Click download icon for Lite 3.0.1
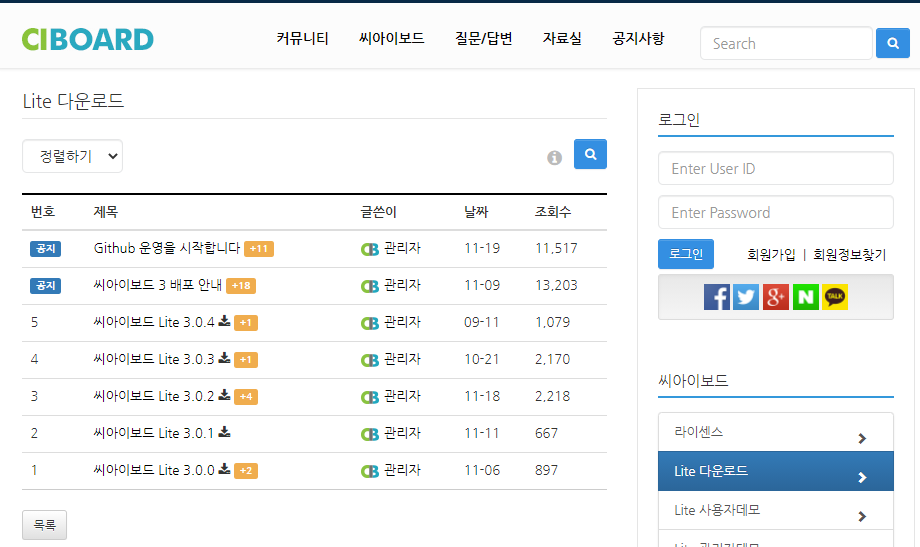Screen dimensions: 920x547 (x=224, y=432)
